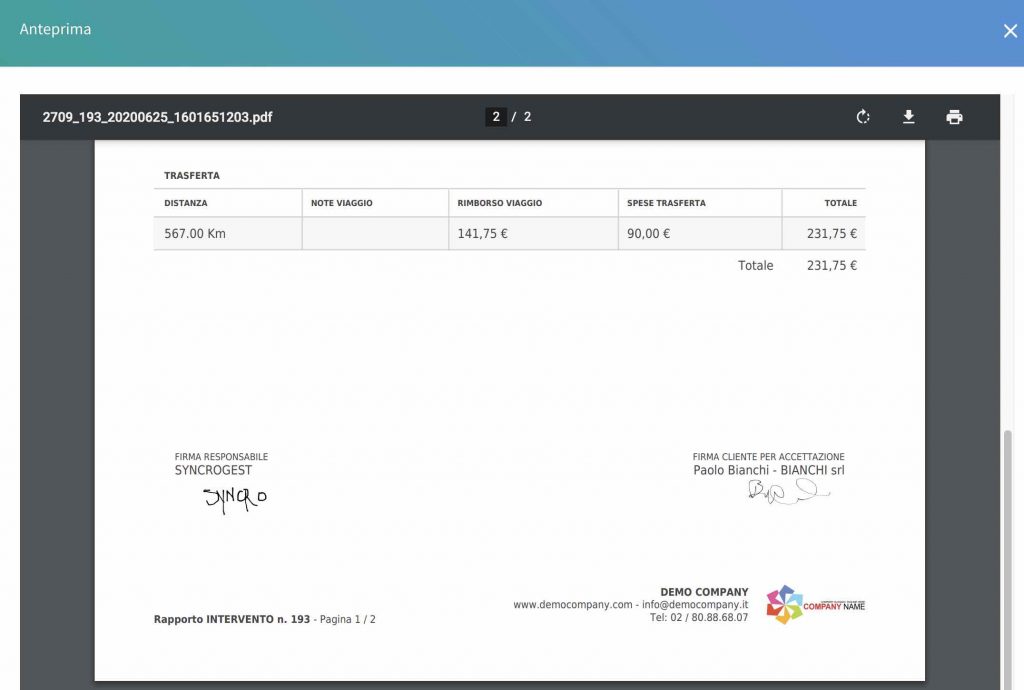Open www.democompany.com footer link
1024x690 pixels.
573,604
